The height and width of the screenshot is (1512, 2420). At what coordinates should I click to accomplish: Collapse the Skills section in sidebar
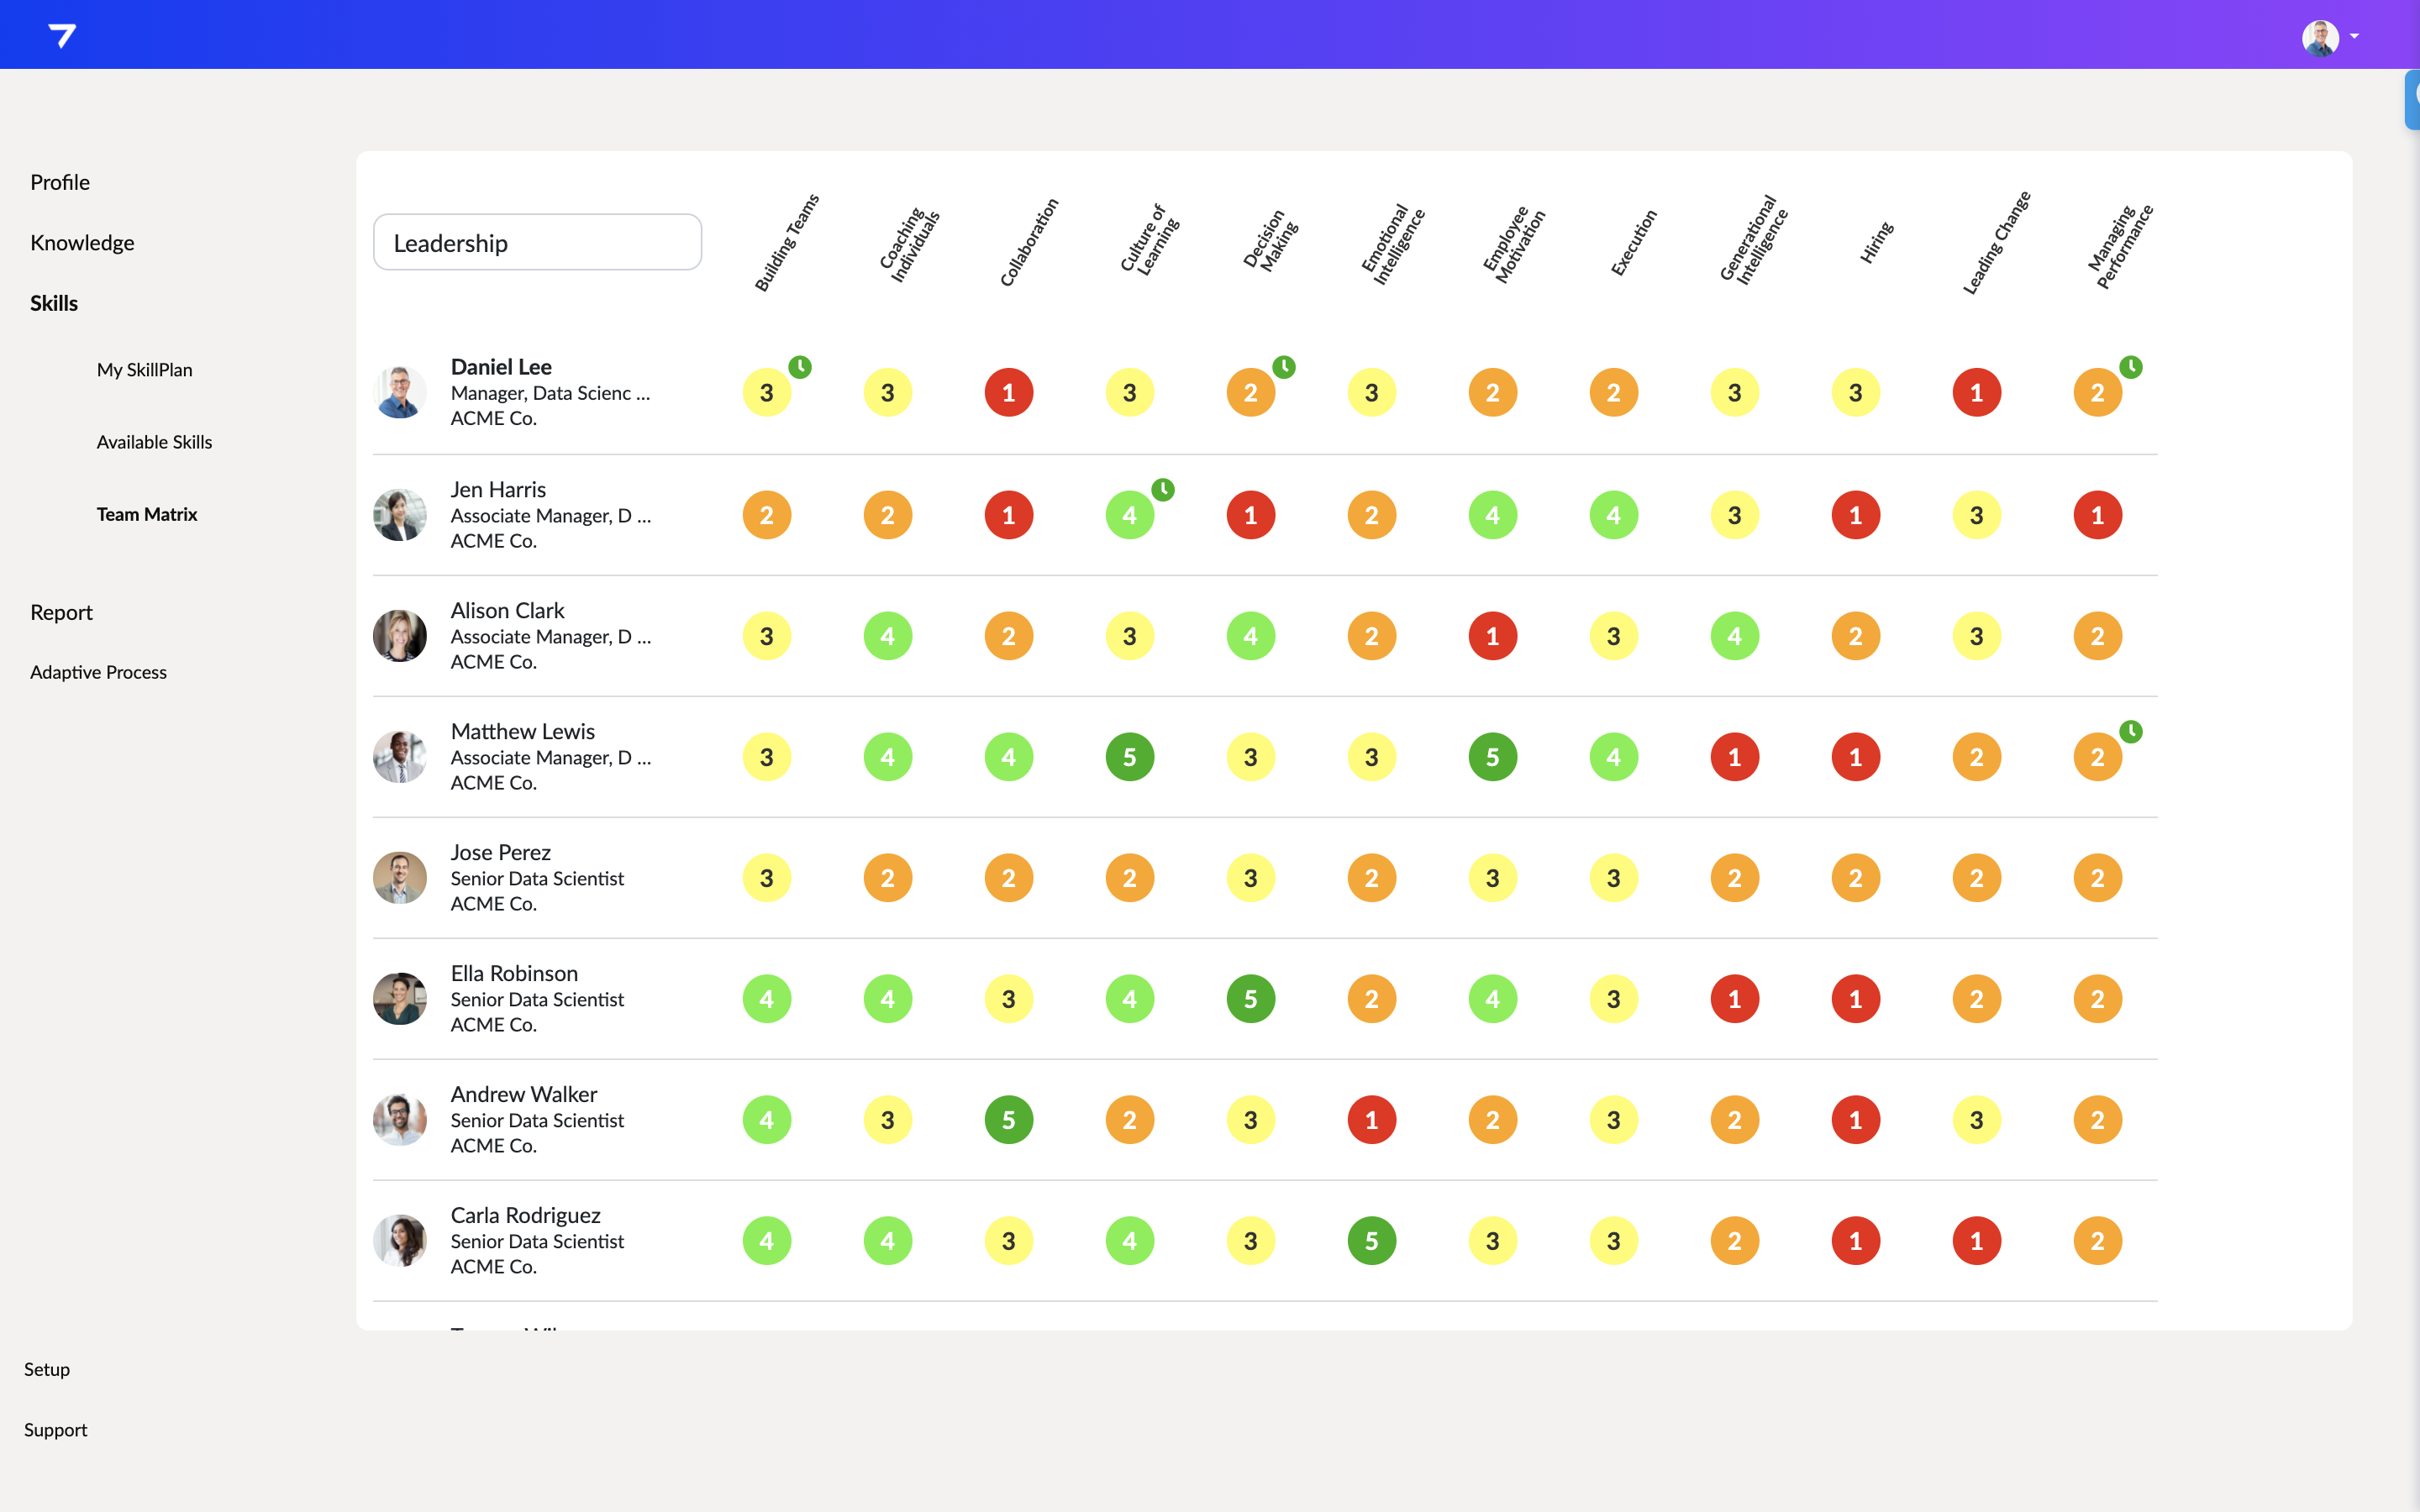coord(54,303)
